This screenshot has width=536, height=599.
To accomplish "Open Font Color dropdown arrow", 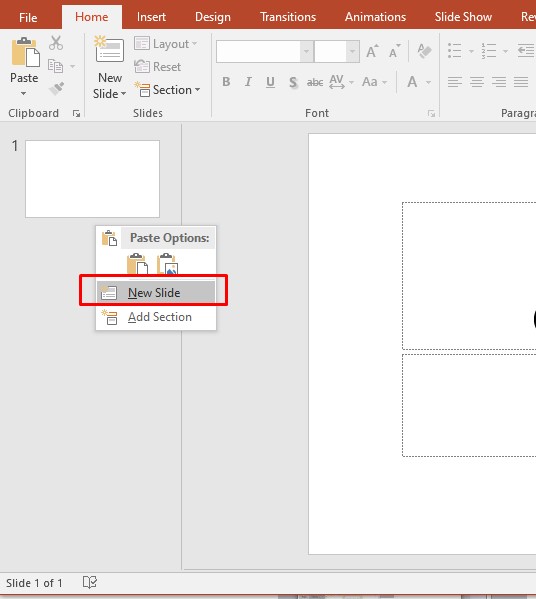I will pos(428,82).
